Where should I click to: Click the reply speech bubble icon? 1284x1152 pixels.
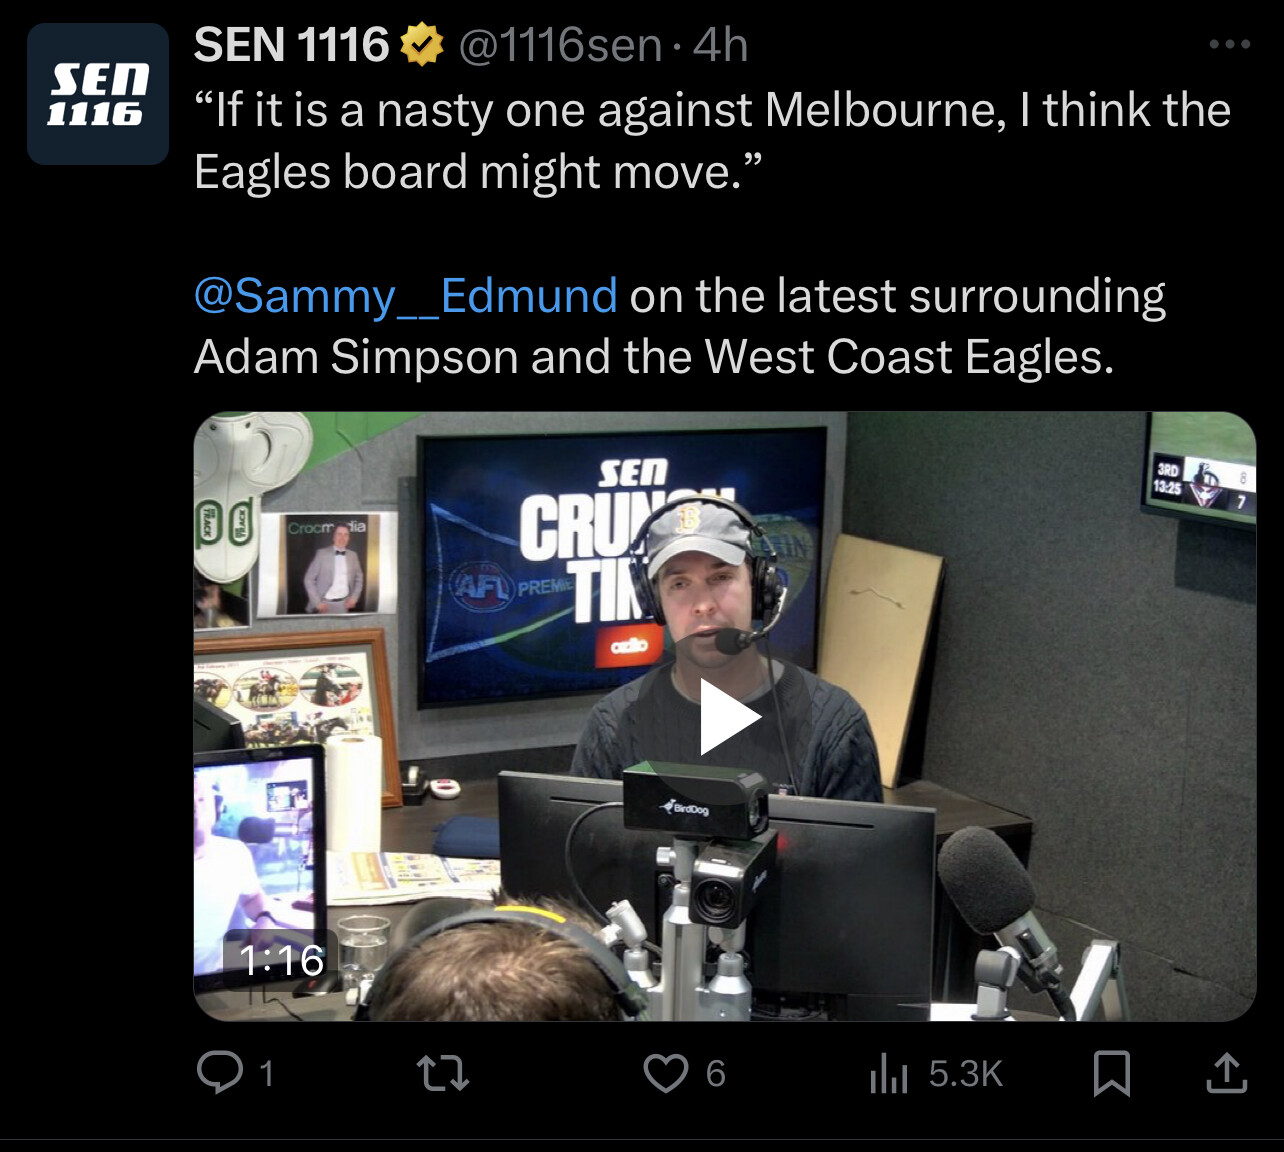[x=220, y=1073]
